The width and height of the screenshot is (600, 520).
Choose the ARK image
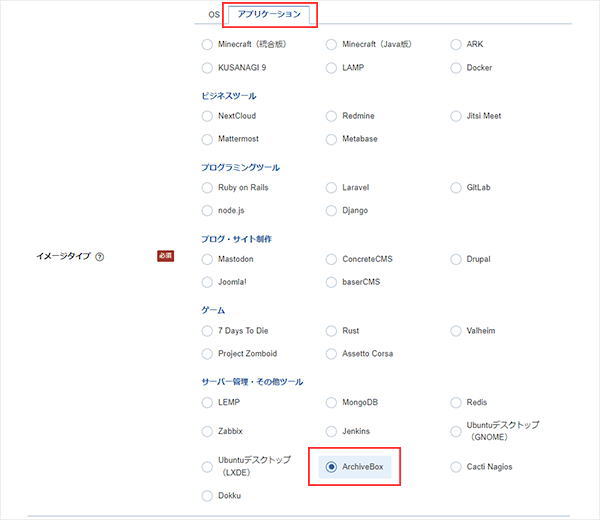click(x=456, y=44)
